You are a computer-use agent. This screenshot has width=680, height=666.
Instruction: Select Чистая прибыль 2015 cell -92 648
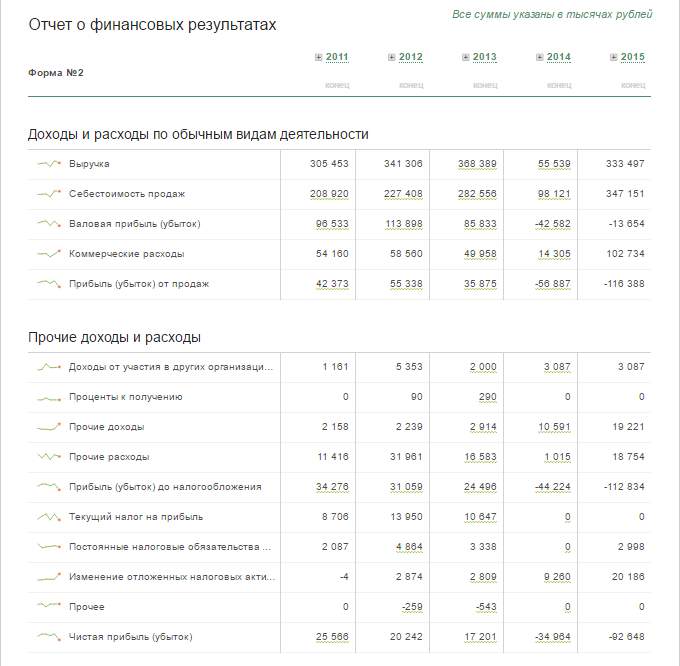[x=627, y=637]
